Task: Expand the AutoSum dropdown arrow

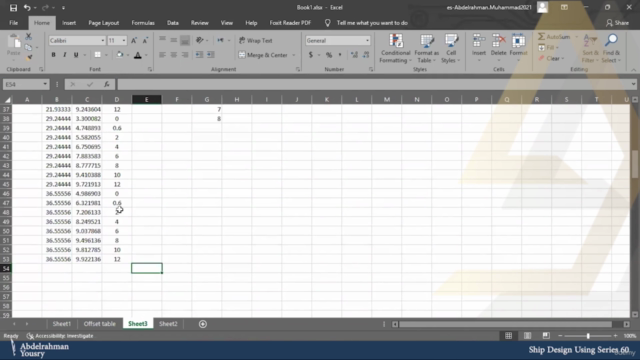Action: click(x=576, y=37)
